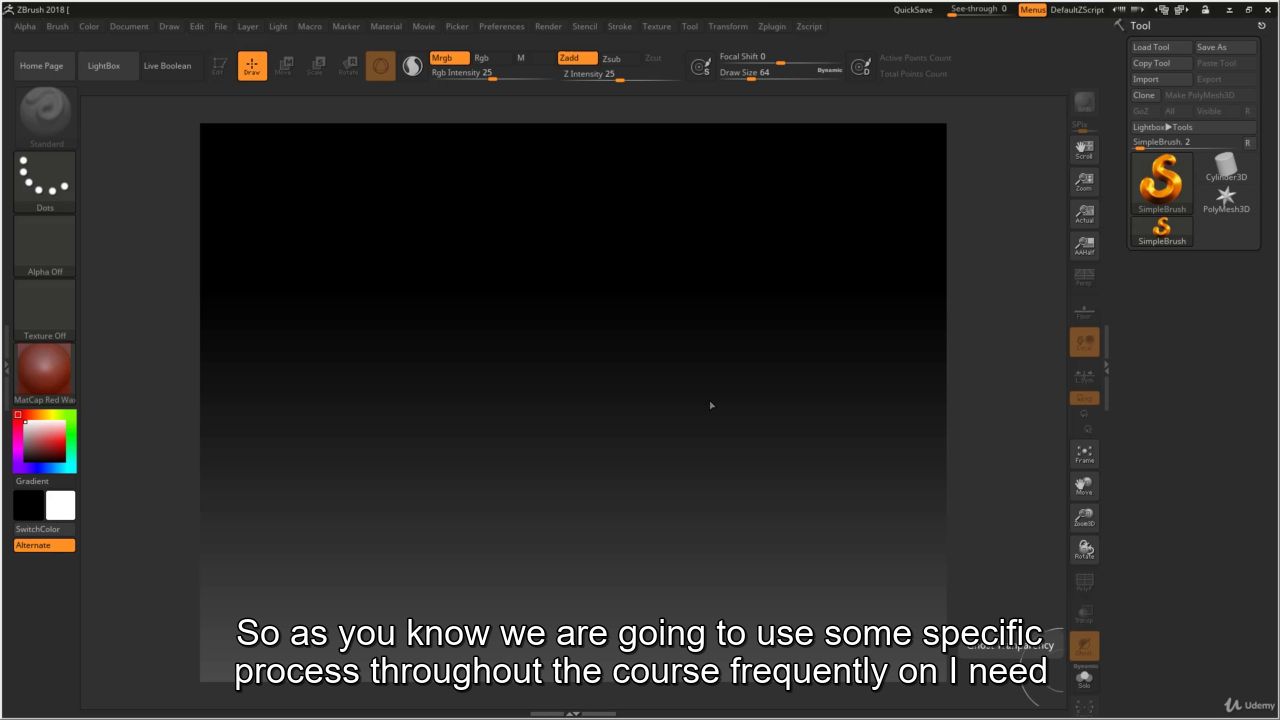This screenshot has height=720, width=1280.
Task: Click the brush D shortcut icon near Dynamic
Action: (x=860, y=67)
